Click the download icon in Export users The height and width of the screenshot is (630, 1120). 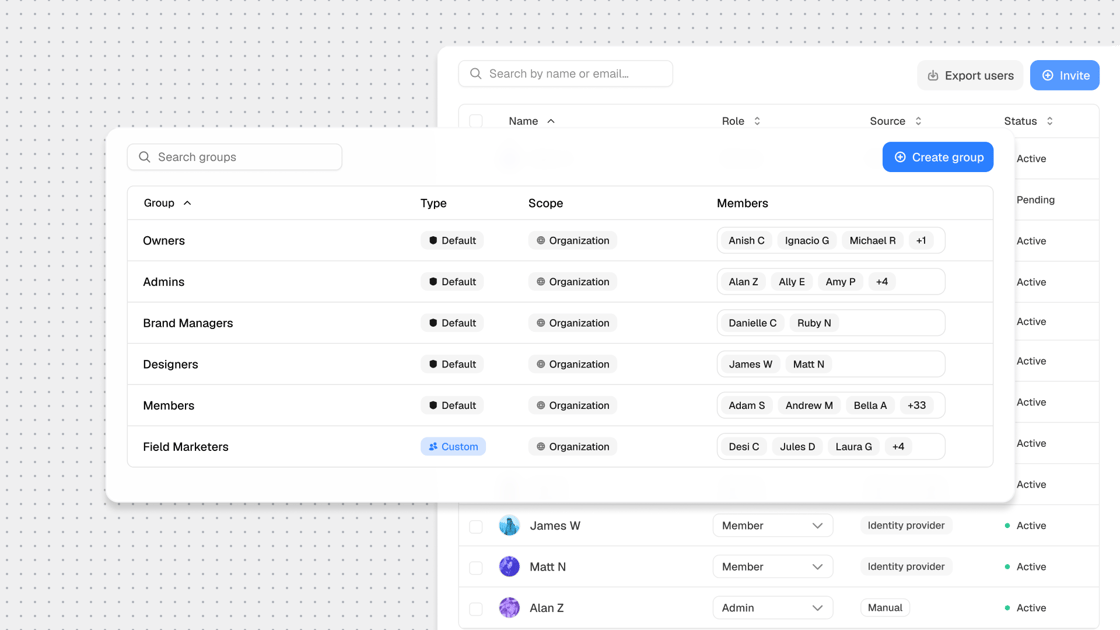pyautogui.click(x=933, y=76)
